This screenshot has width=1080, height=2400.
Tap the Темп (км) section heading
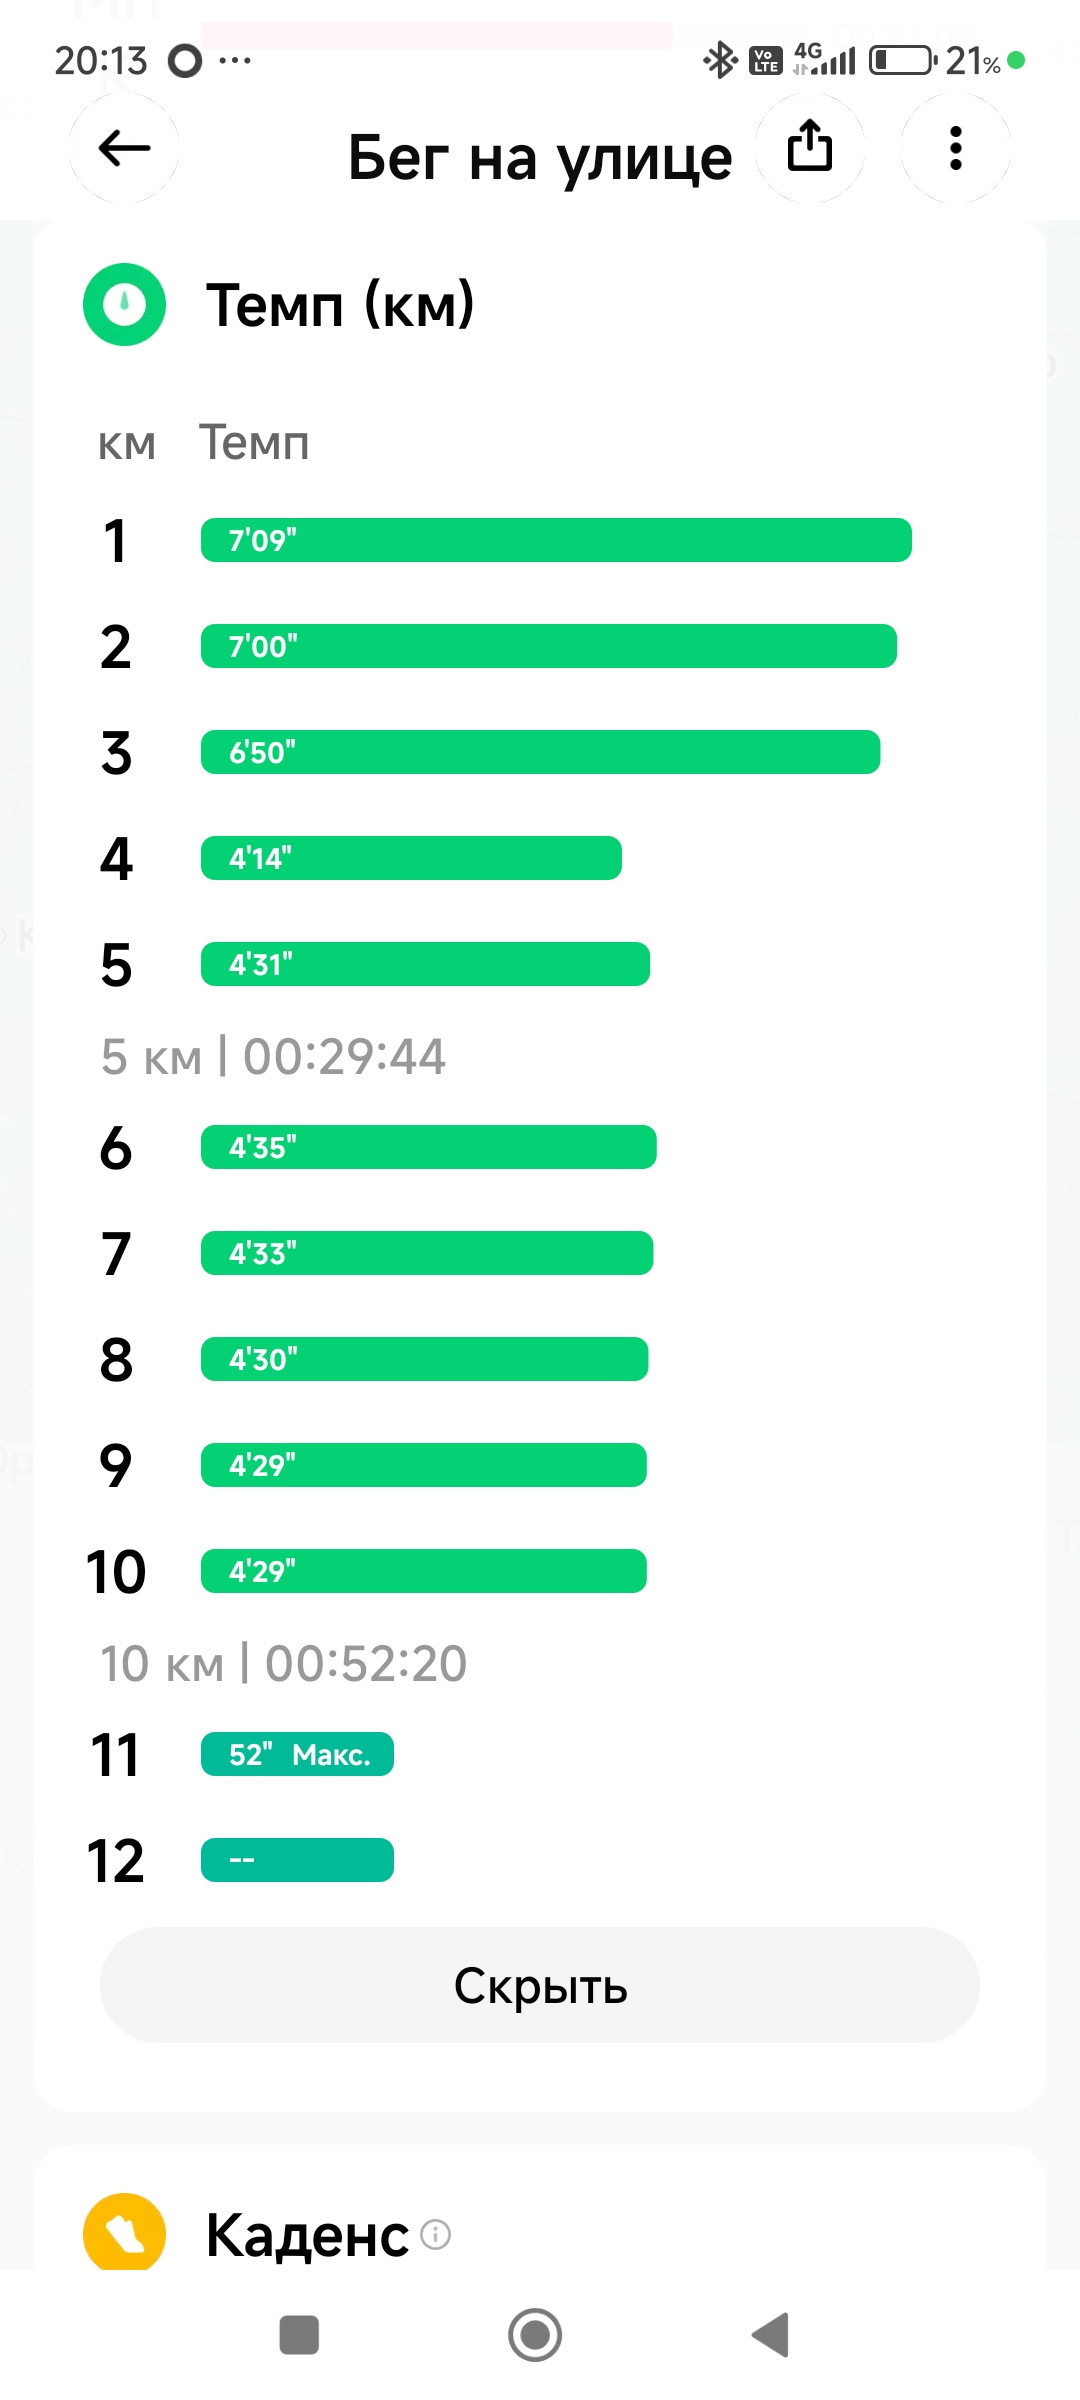[x=340, y=305]
